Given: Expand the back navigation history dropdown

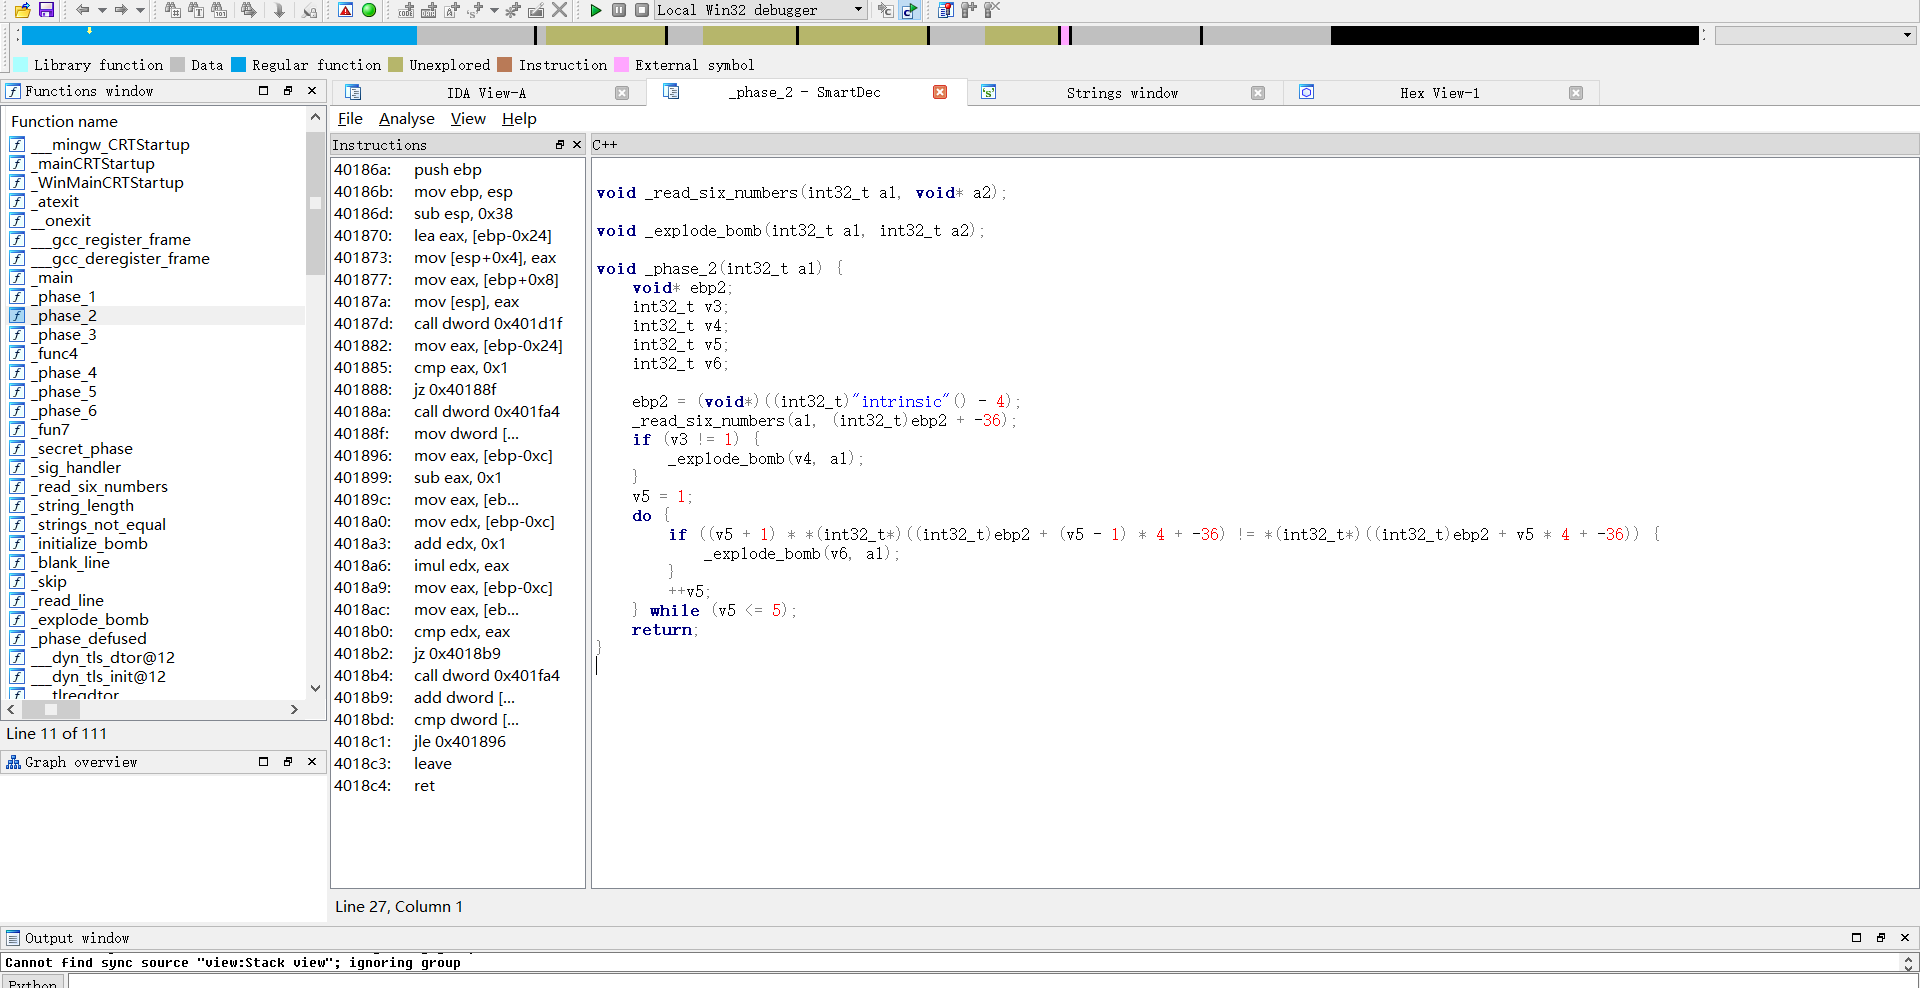Looking at the screenshot, I should (102, 10).
